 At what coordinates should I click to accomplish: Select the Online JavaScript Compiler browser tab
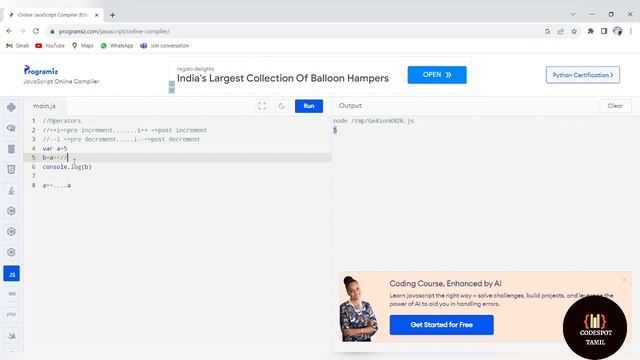pyautogui.click(x=53, y=15)
